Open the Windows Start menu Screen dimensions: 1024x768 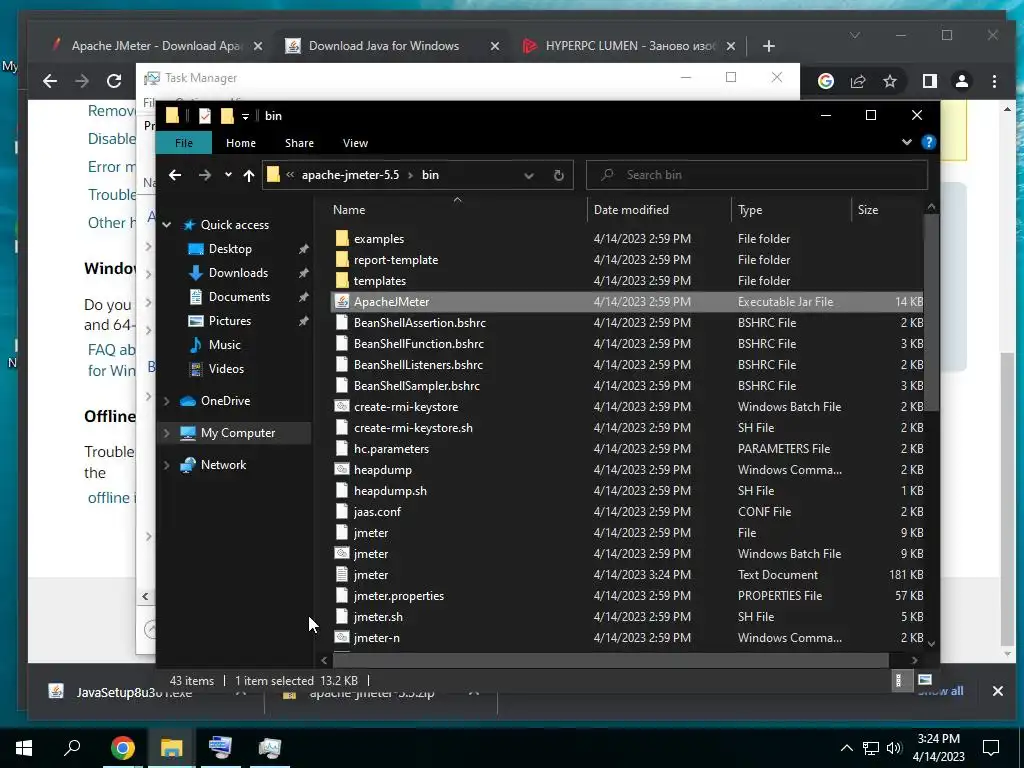(x=24, y=748)
